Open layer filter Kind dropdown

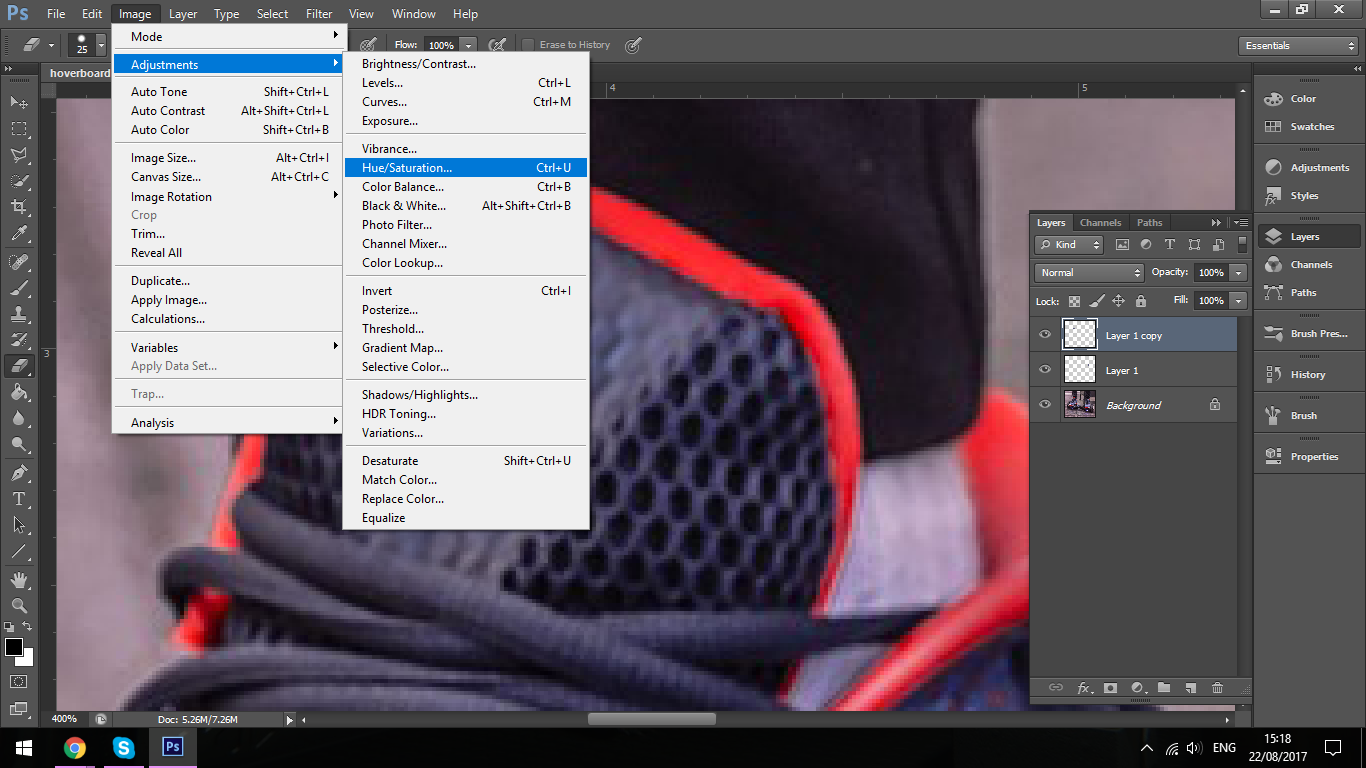click(1069, 245)
